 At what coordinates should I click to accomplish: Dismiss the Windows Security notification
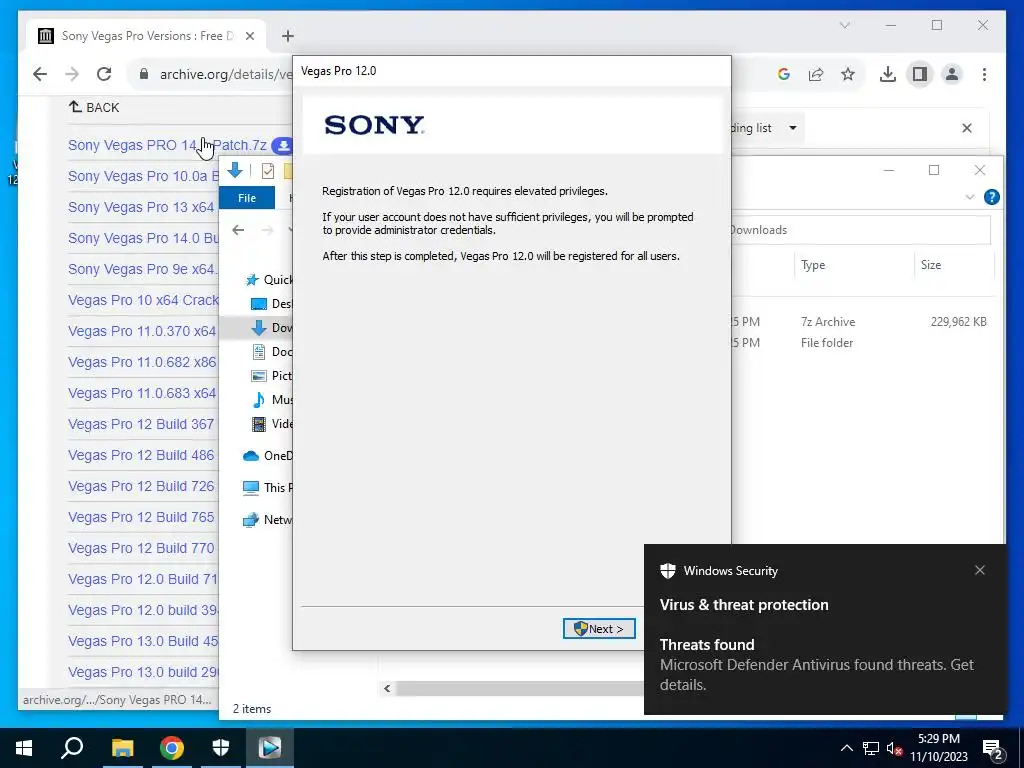click(980, 570)
